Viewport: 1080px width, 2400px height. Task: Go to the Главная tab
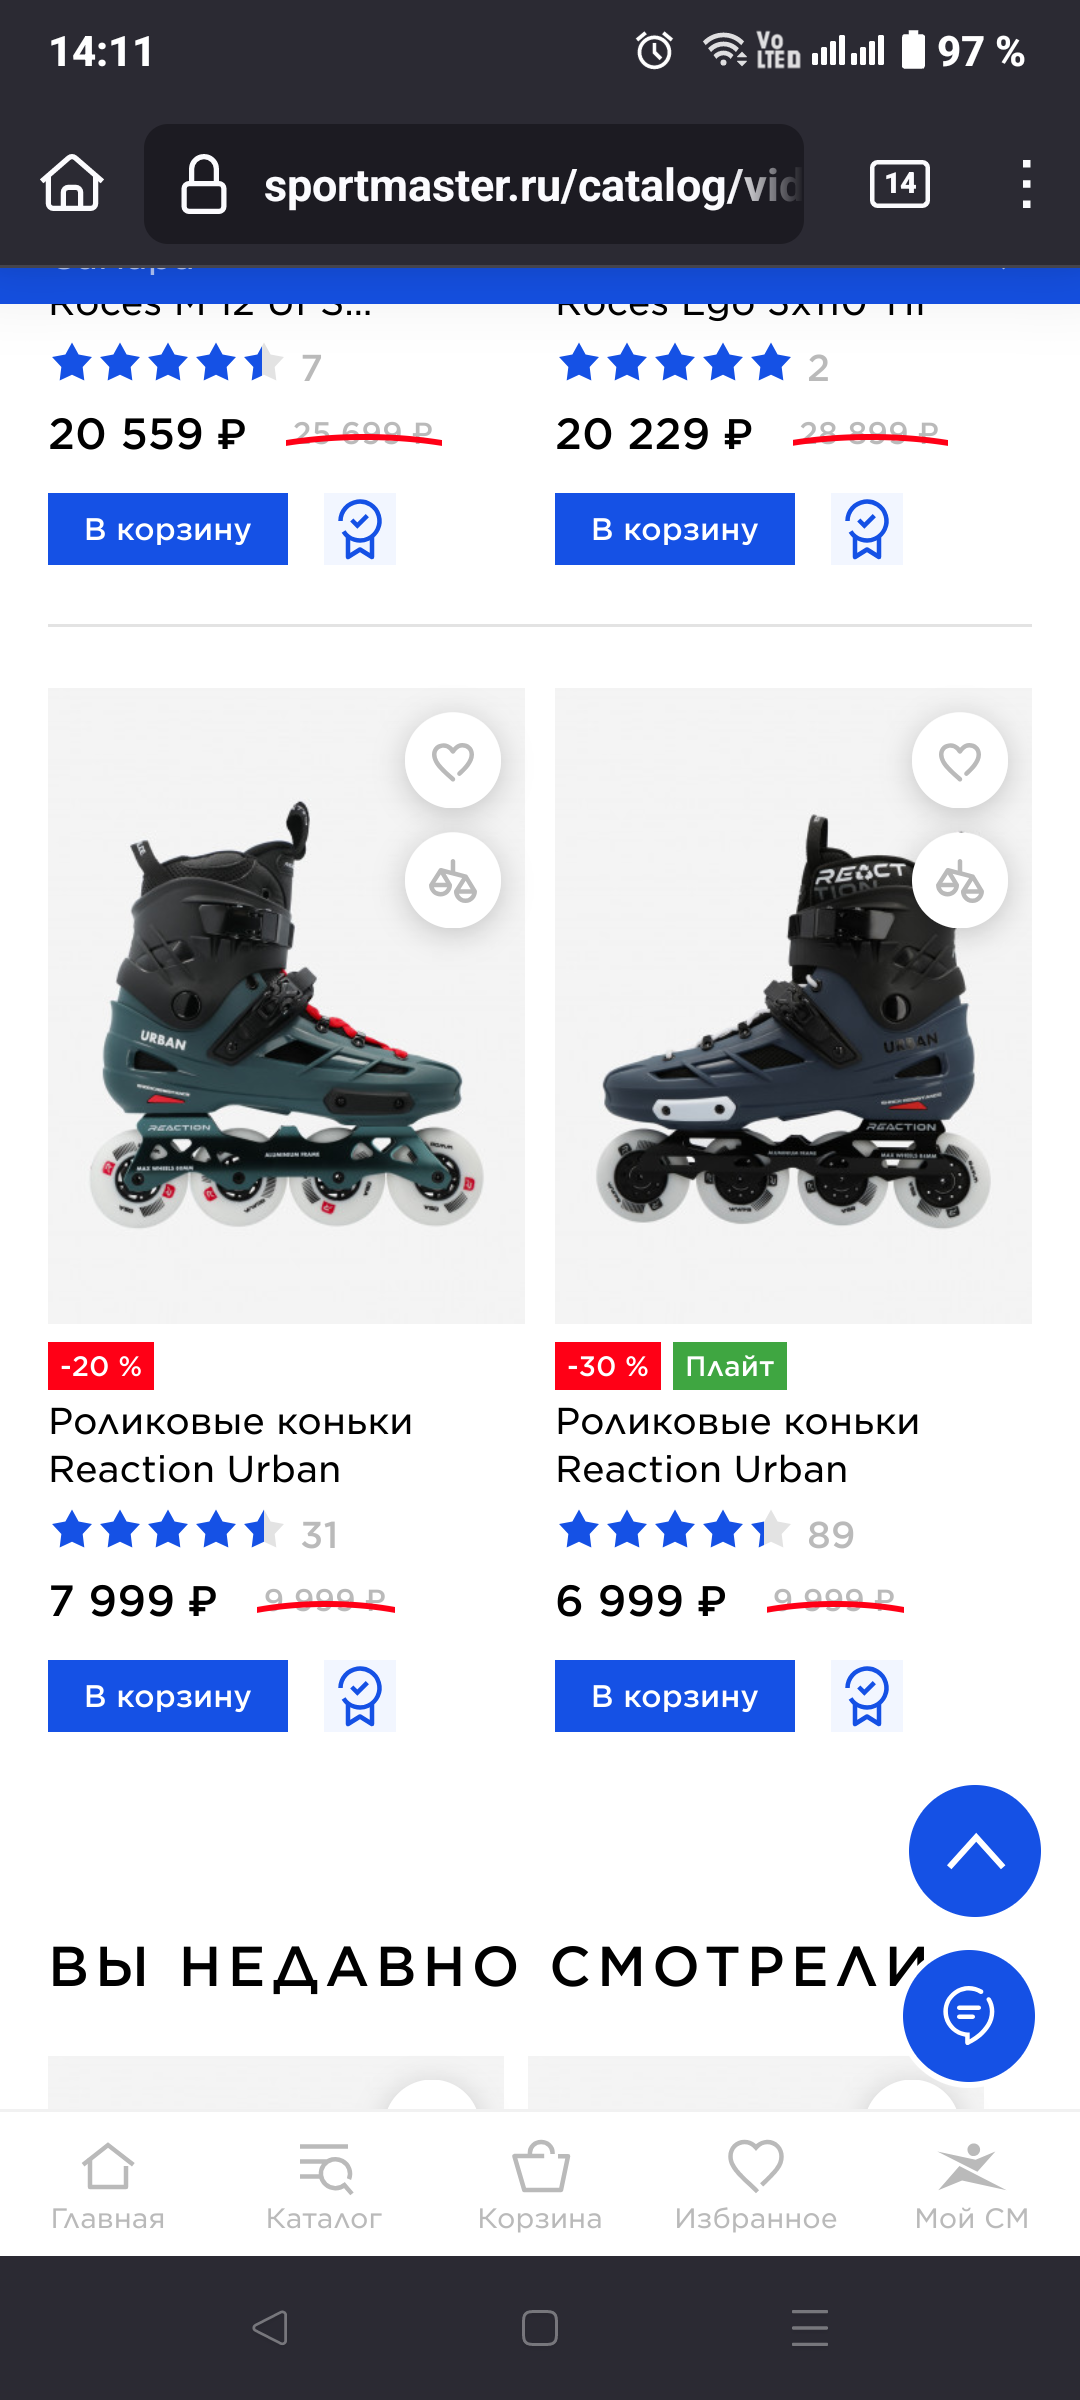tap(108, 2186)
